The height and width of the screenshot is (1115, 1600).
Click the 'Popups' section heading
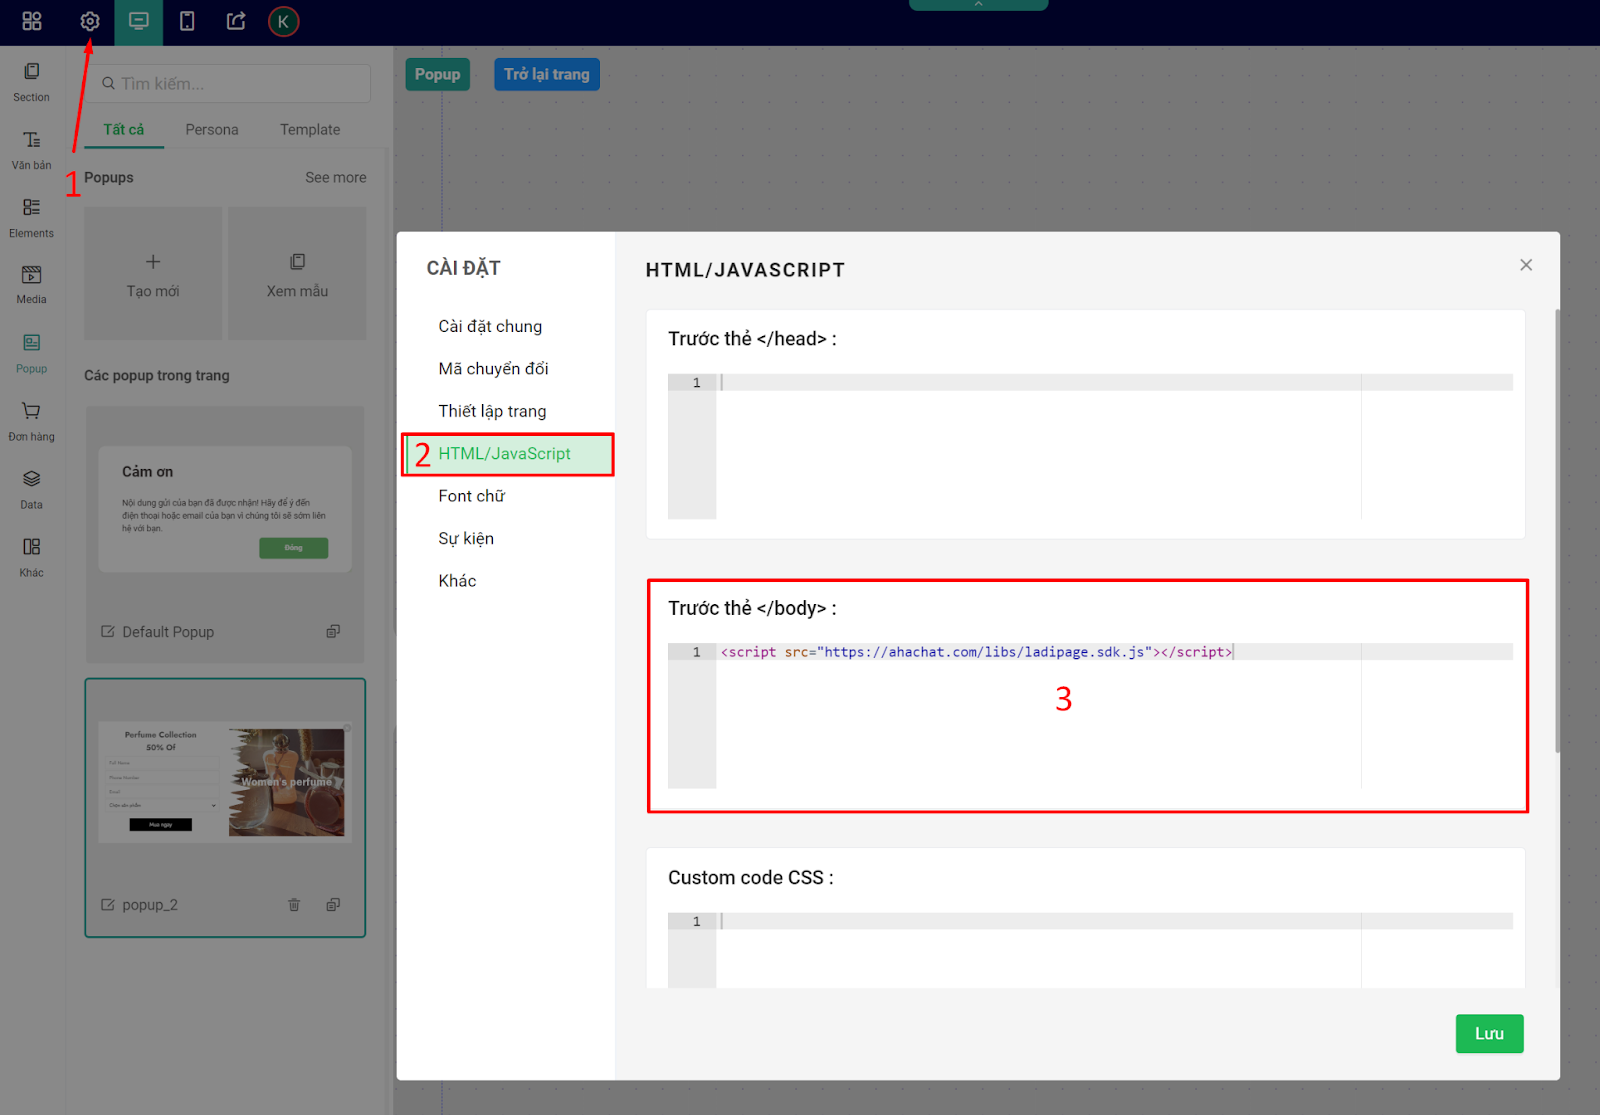click(109, 177)
